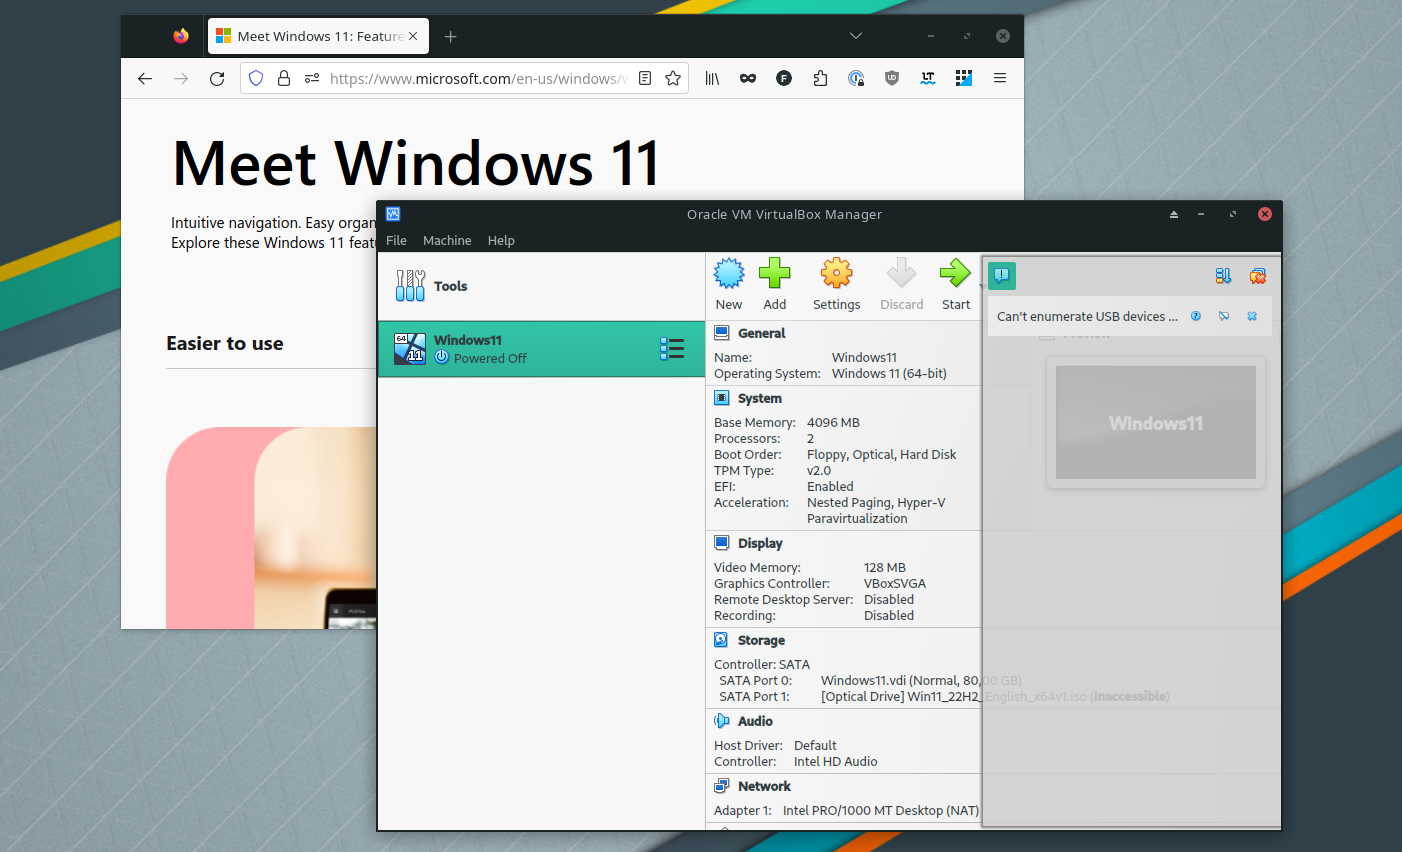Start the VM with green arrow

coord(955,273)
